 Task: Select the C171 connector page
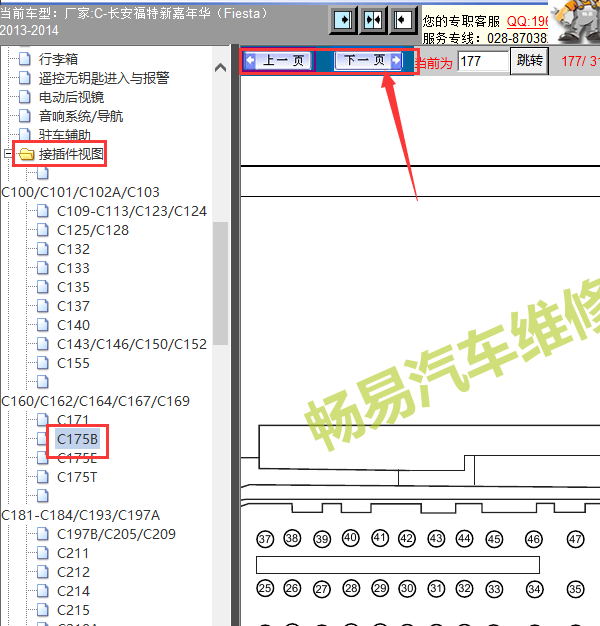click(x=73, y=419)
